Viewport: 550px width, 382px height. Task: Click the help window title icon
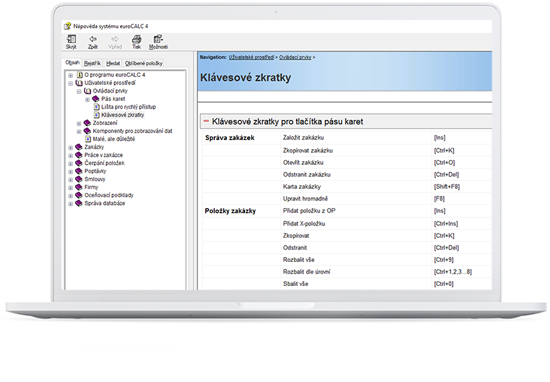[67, 26]
